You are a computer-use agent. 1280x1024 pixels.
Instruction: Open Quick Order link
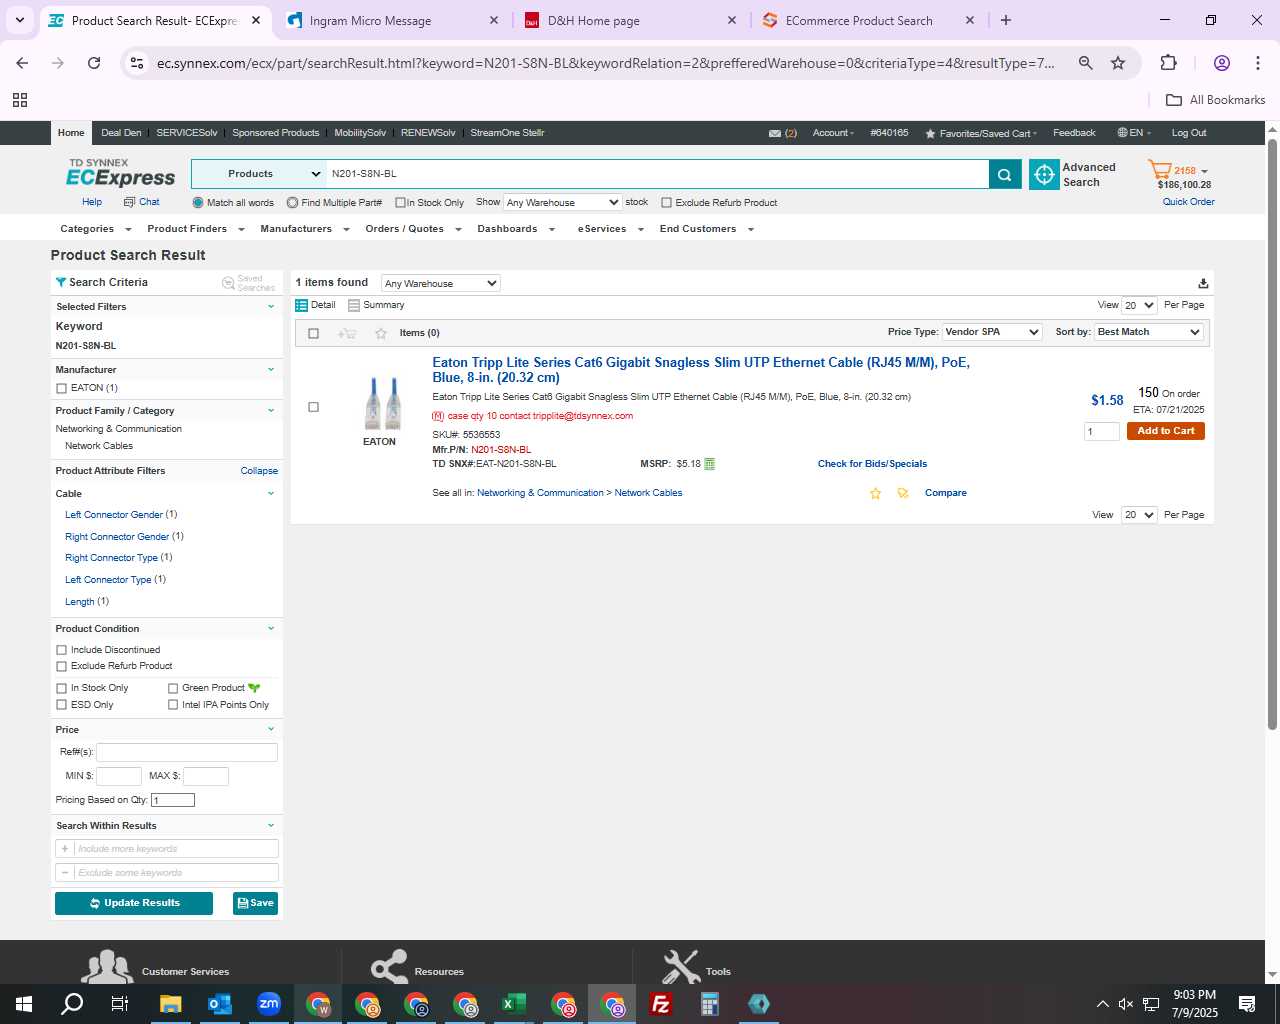1188,202
